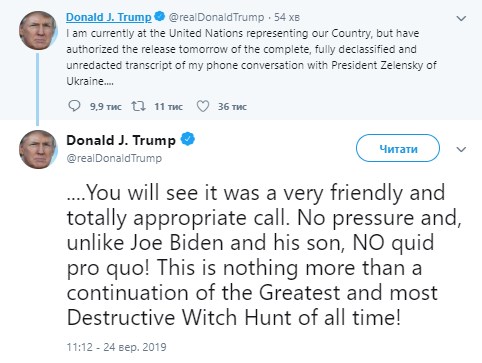Expand the chevron menu next to the Читати button

(461, 149)
